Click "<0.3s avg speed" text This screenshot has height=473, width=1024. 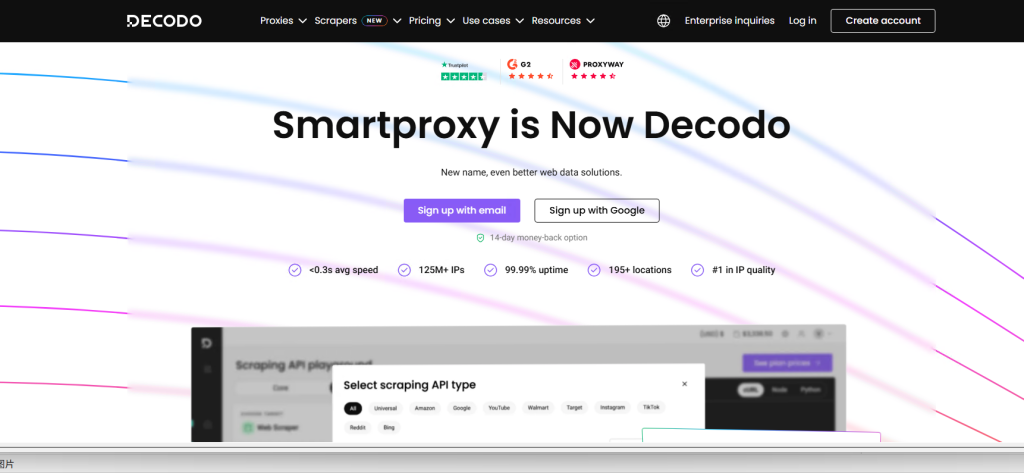point(344,270)
